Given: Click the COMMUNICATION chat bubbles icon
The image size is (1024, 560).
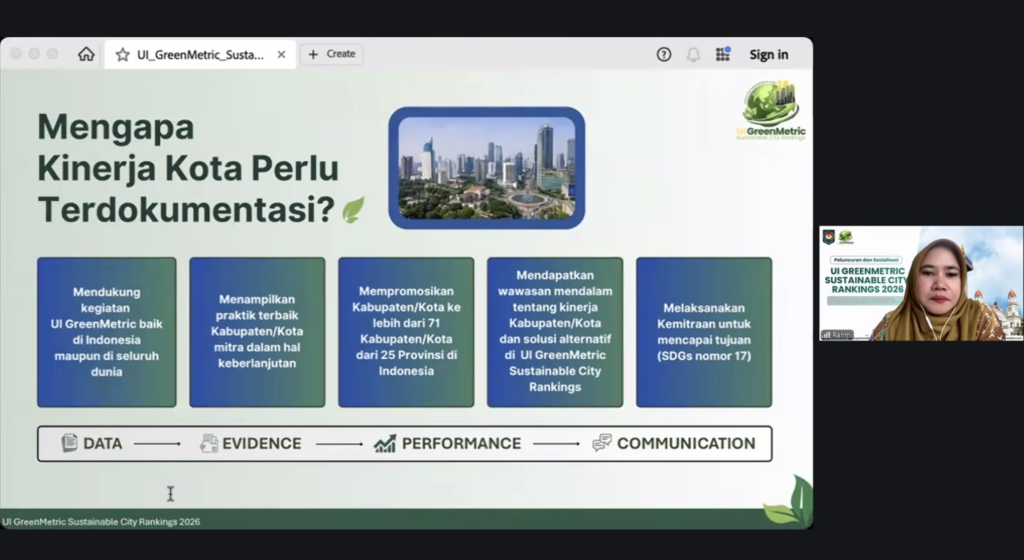Looking at the screenshot, I should pos(601,443).
